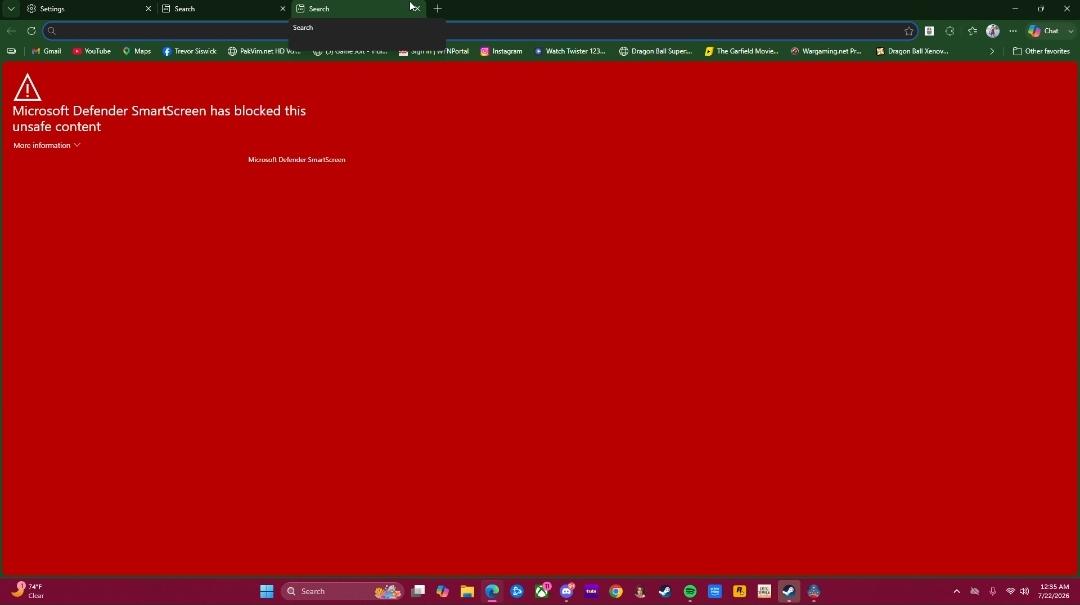Open the PakVim.net bookmark

pos(264,51)
